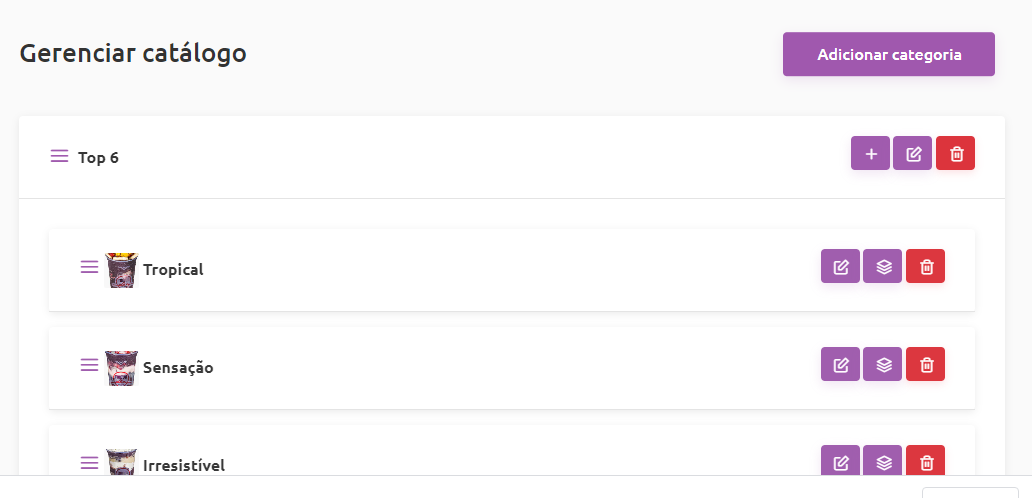Select the Irresistível product name
Screen dimensions: 1032x498
coord(184,466)
